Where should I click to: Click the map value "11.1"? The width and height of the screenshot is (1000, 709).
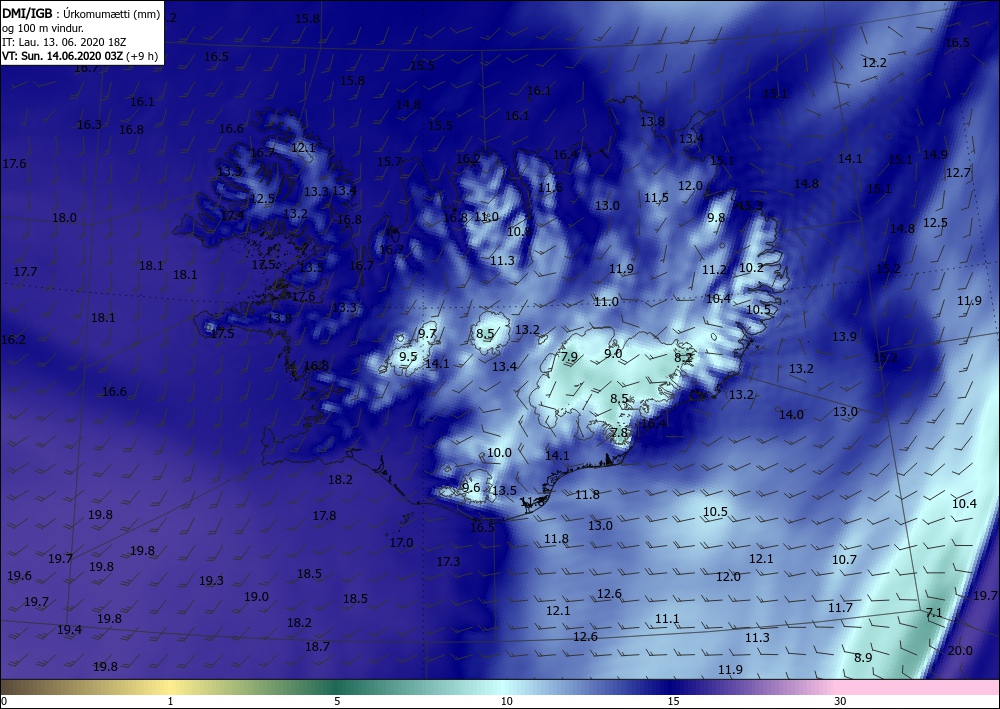point(667,618)
